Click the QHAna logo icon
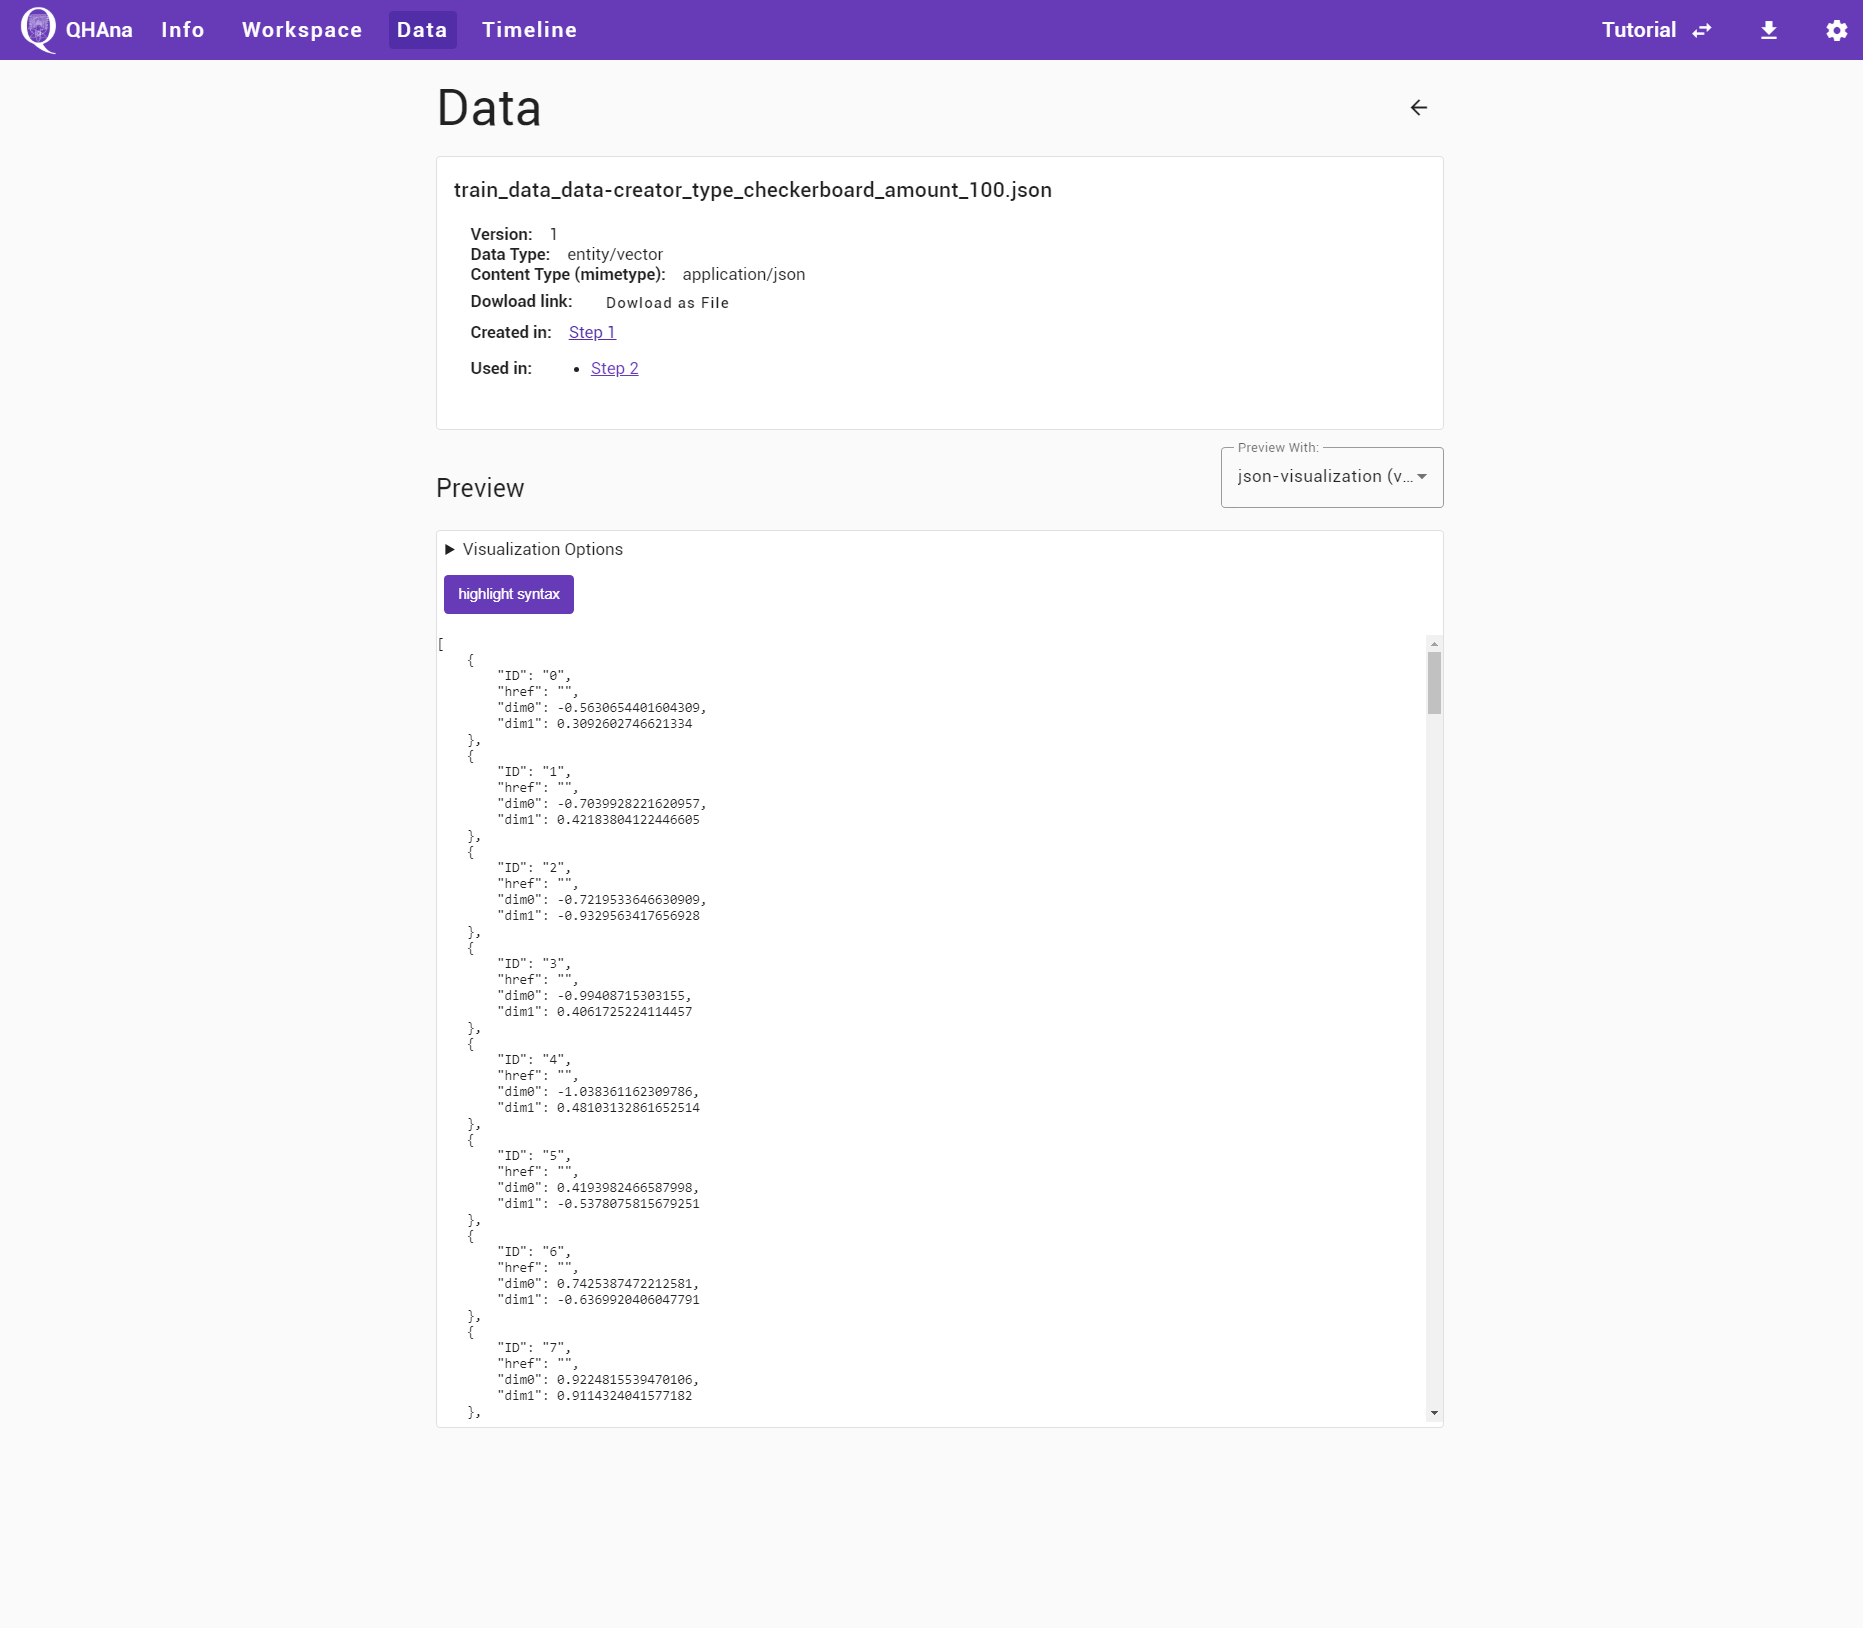The image size is (1863, 1628). point(38,30)
